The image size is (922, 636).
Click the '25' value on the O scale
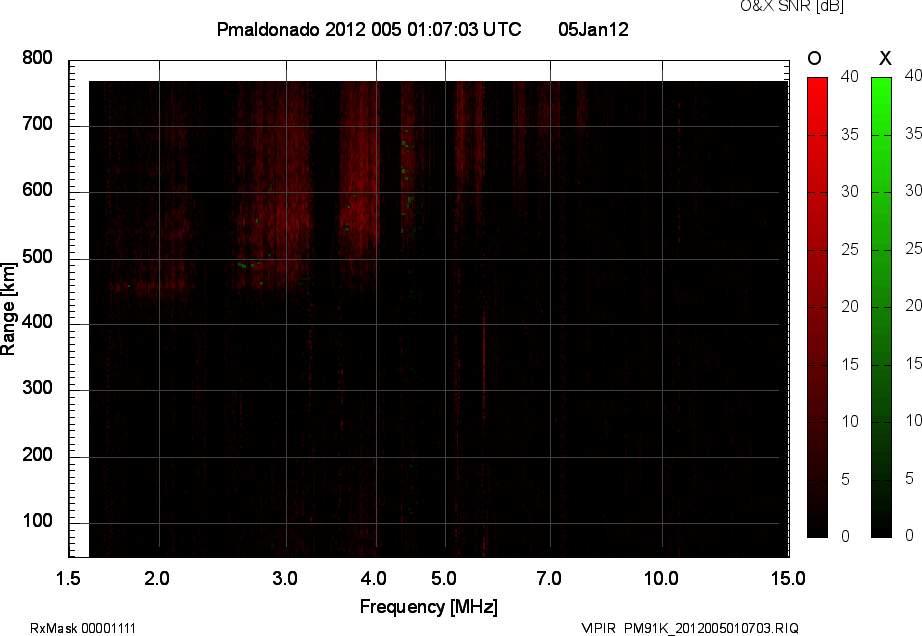pyautogui.click(x=849, y=250)
